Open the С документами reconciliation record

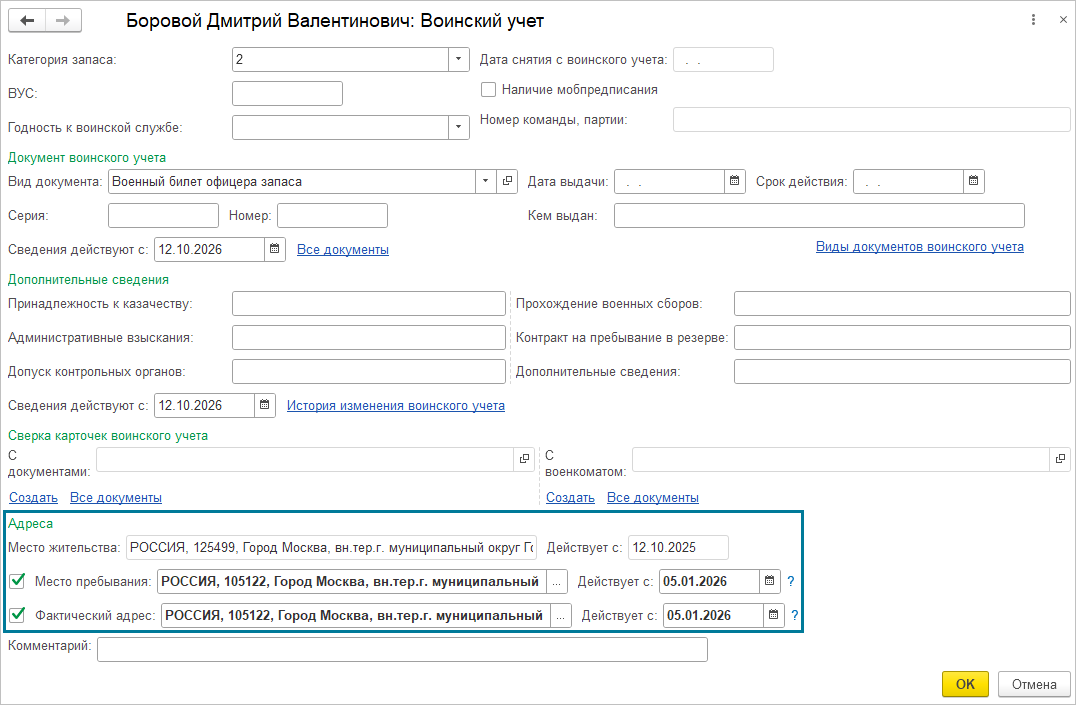tap(524, 459)
